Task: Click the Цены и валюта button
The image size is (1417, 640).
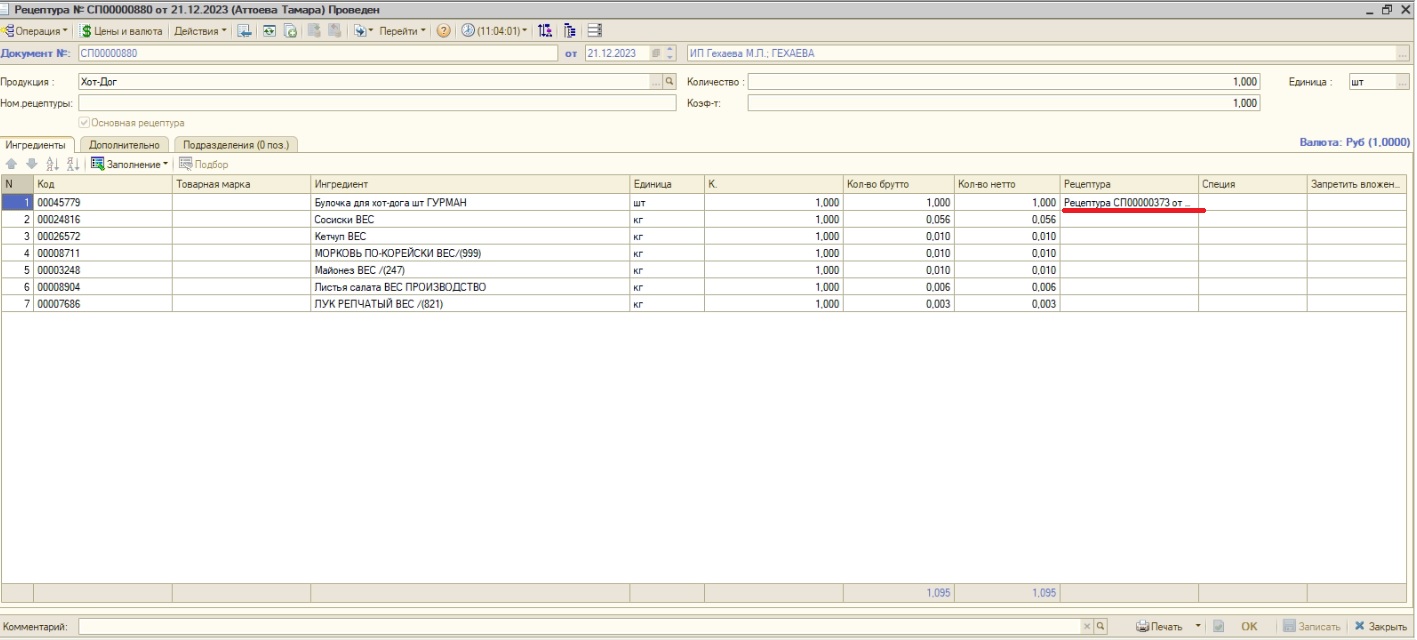Action: (121, 31)
